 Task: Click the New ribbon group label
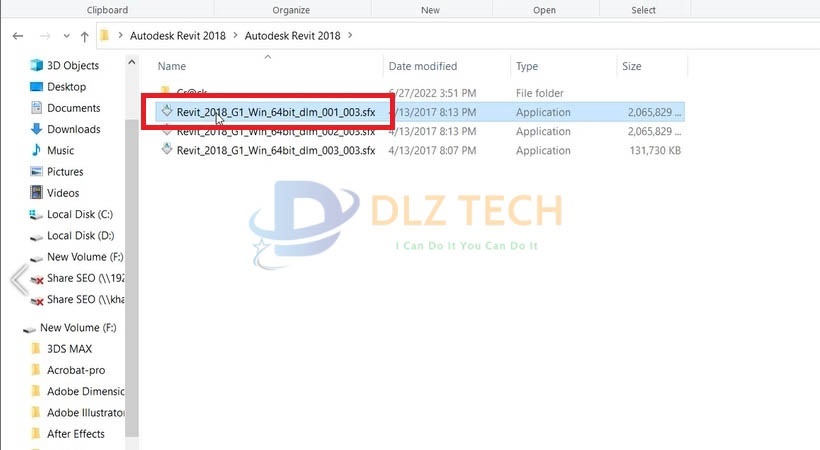coord(430,10)
